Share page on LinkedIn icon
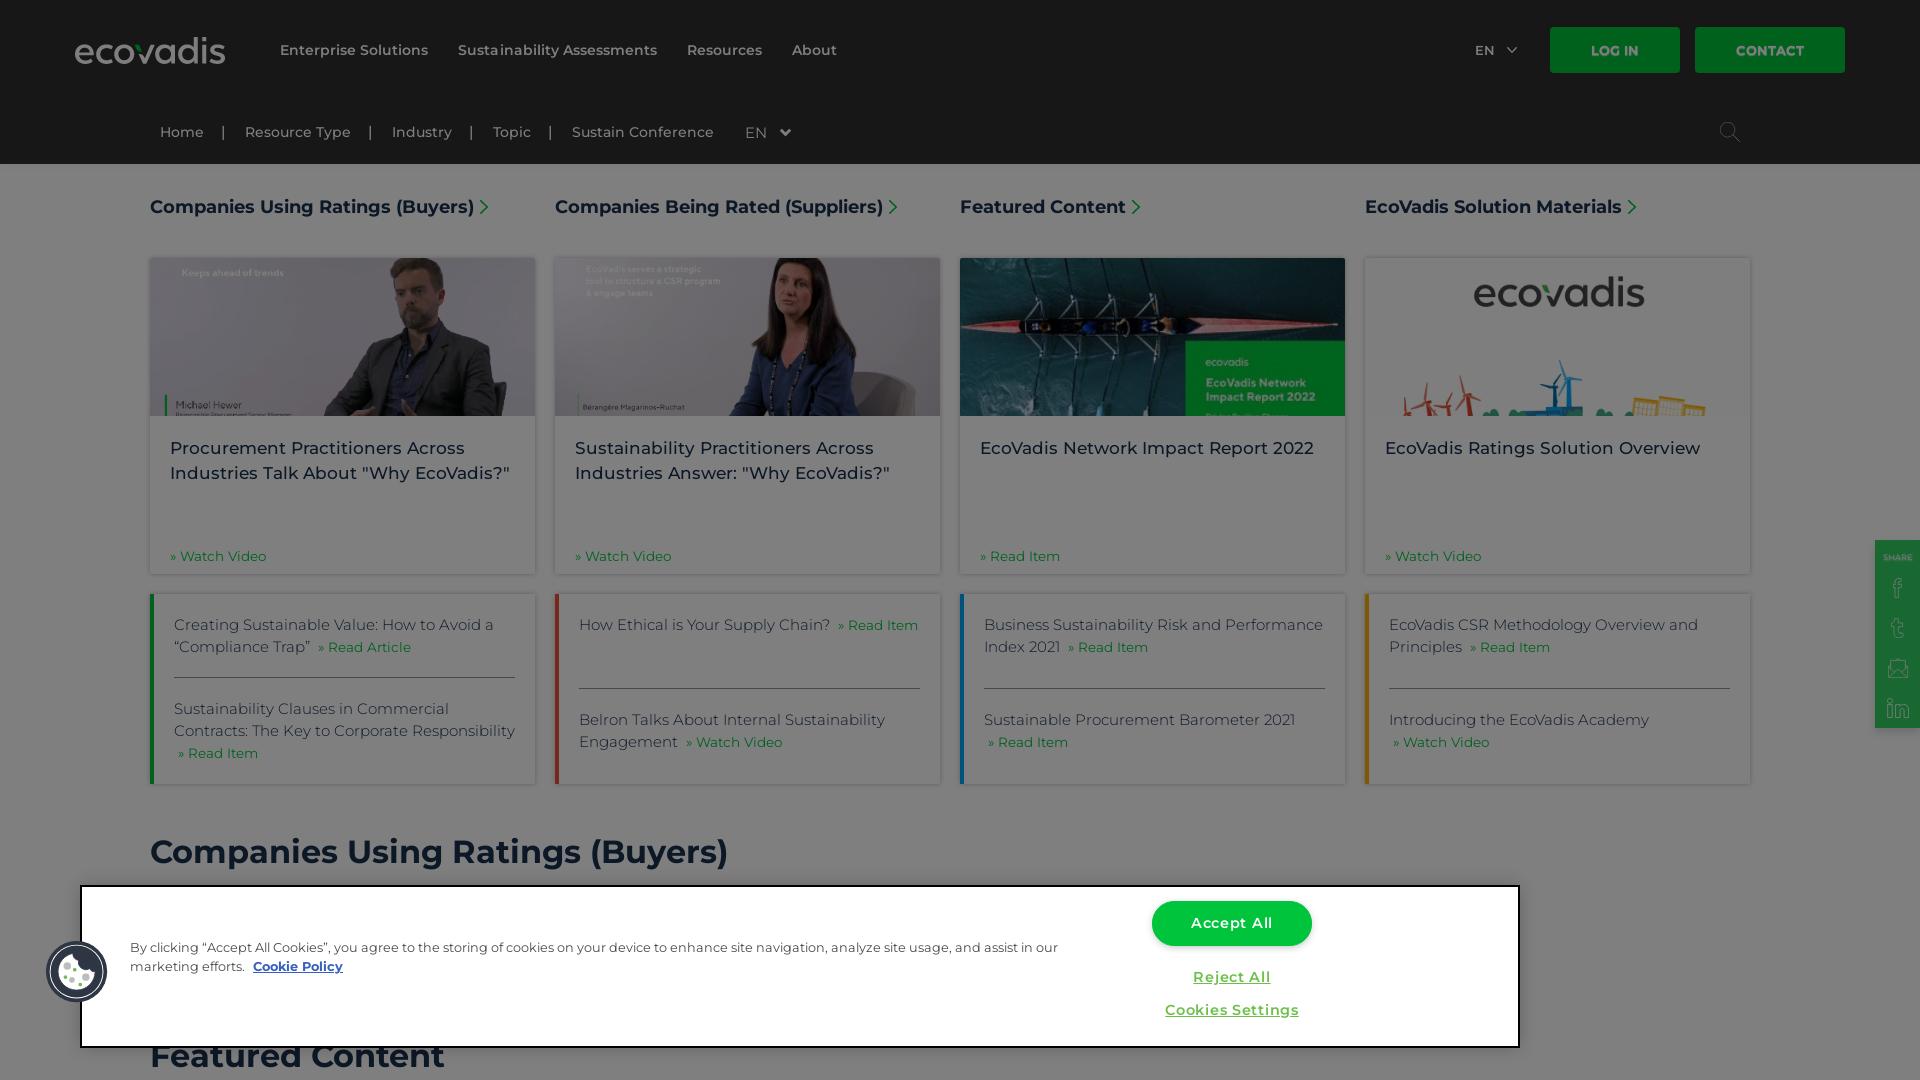This screenshot has height=1080, width=1920. [x=1897, y=708]
